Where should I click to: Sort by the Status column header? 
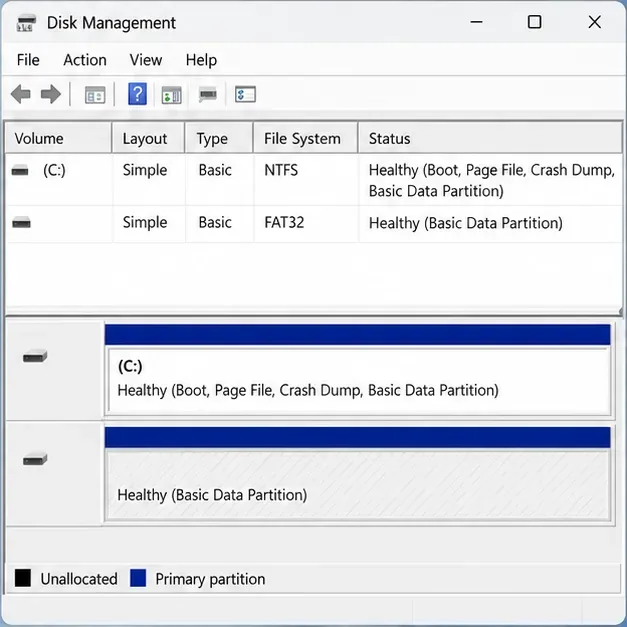(x=490, y=138)
